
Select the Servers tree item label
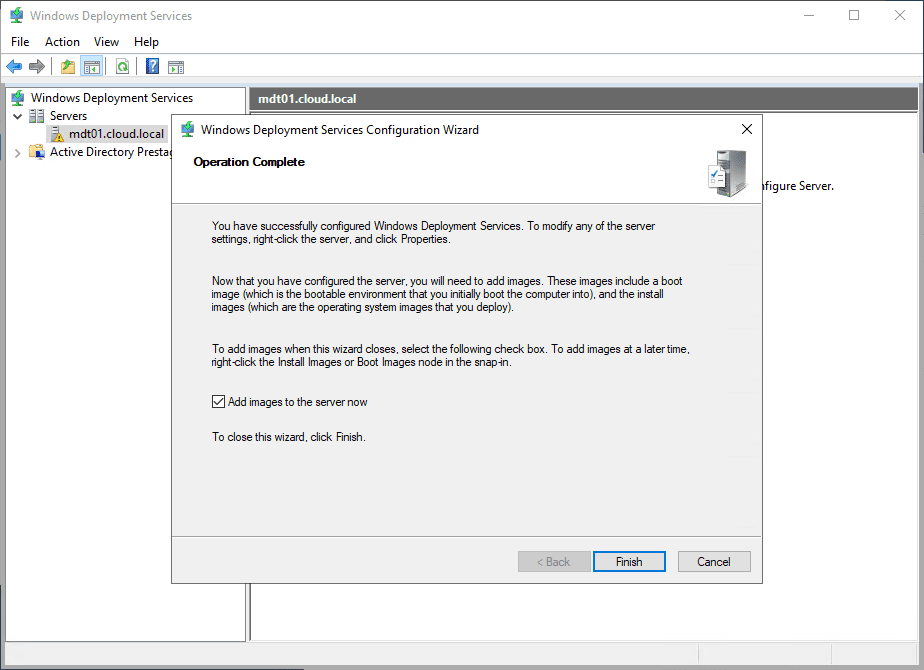pyautogui.click(x=68, y=116)
